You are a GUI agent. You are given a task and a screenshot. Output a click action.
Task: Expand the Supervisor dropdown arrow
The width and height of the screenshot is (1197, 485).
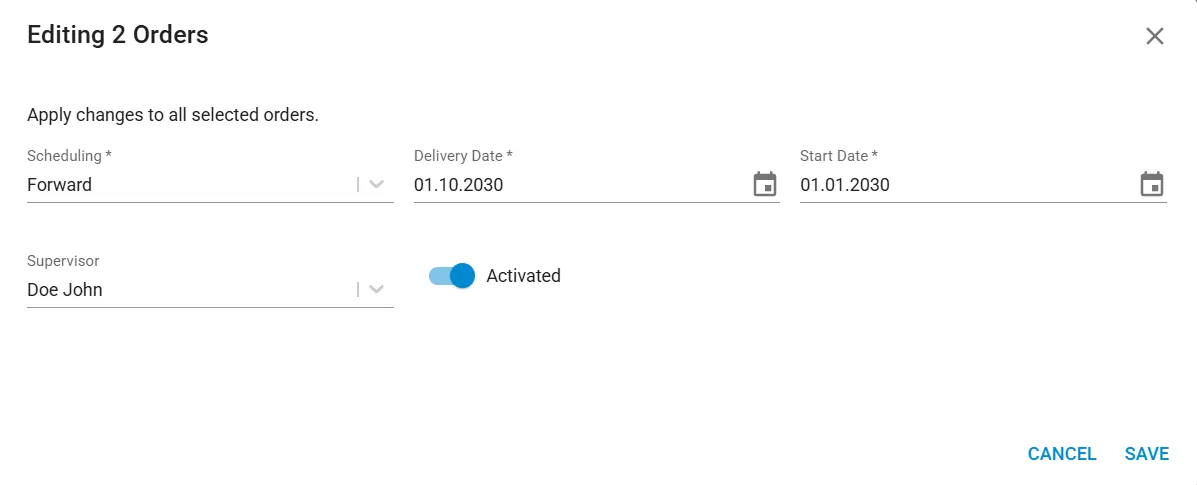(376, 289)
